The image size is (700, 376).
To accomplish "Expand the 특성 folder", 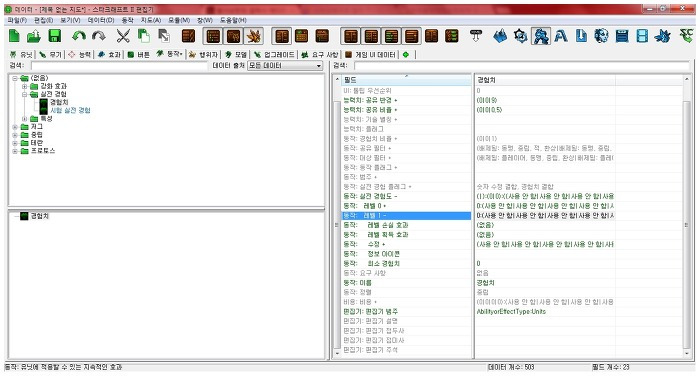I will 25,119.
